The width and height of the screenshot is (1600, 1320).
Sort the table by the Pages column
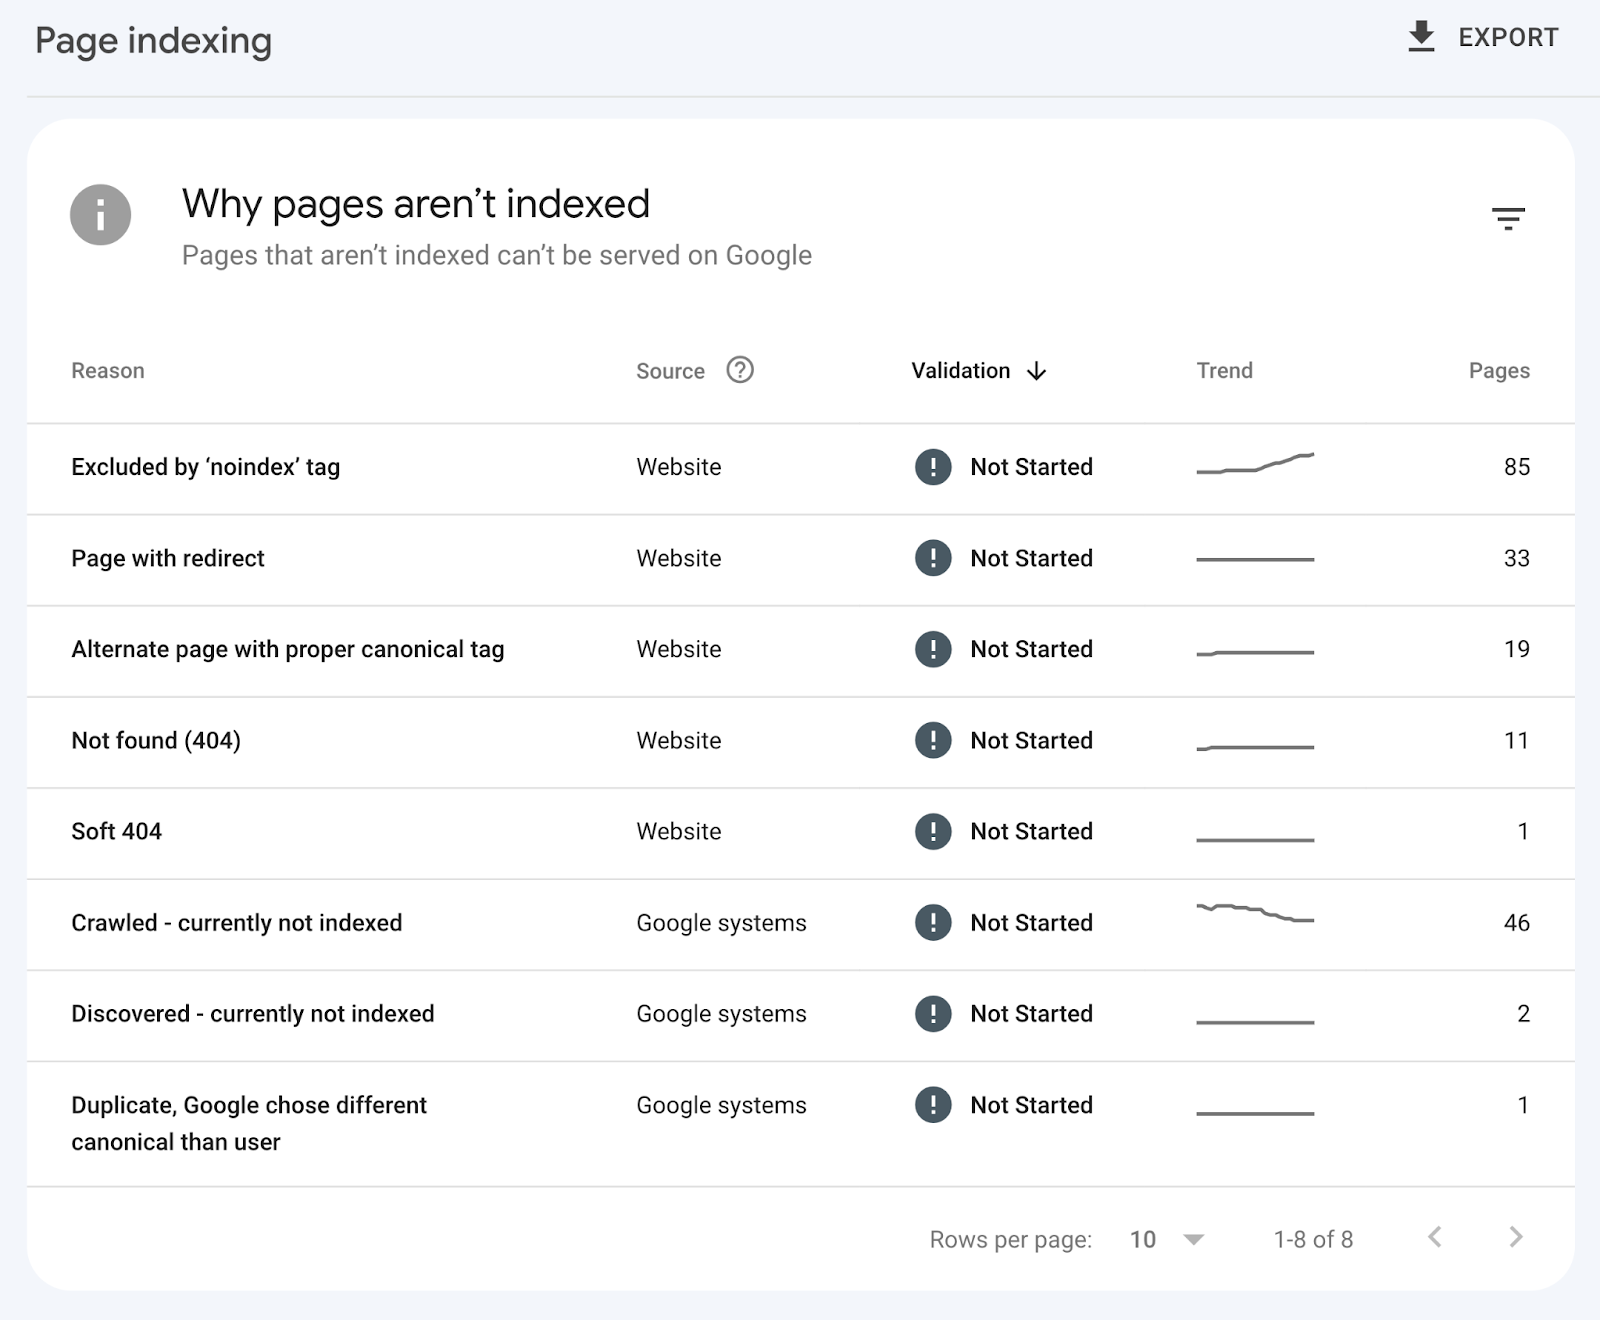1499,370
